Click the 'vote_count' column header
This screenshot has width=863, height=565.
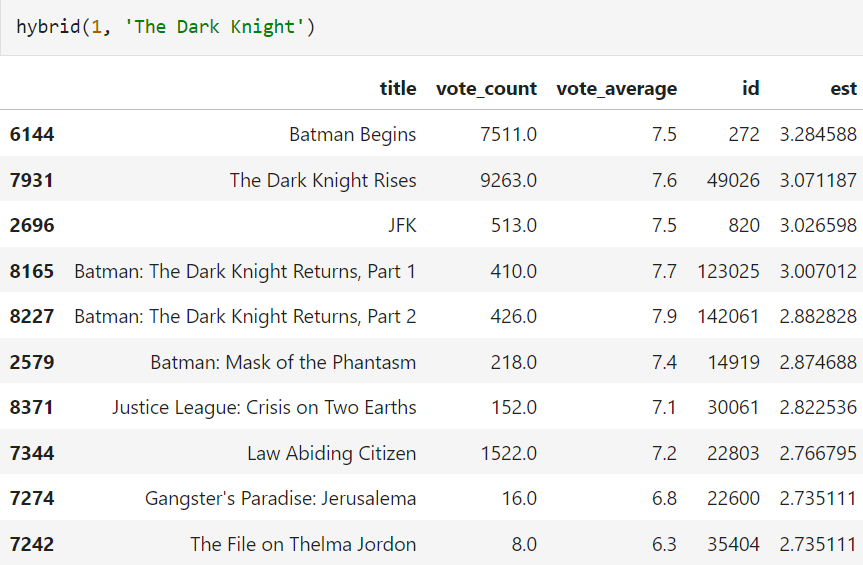(x=486, y=88)
